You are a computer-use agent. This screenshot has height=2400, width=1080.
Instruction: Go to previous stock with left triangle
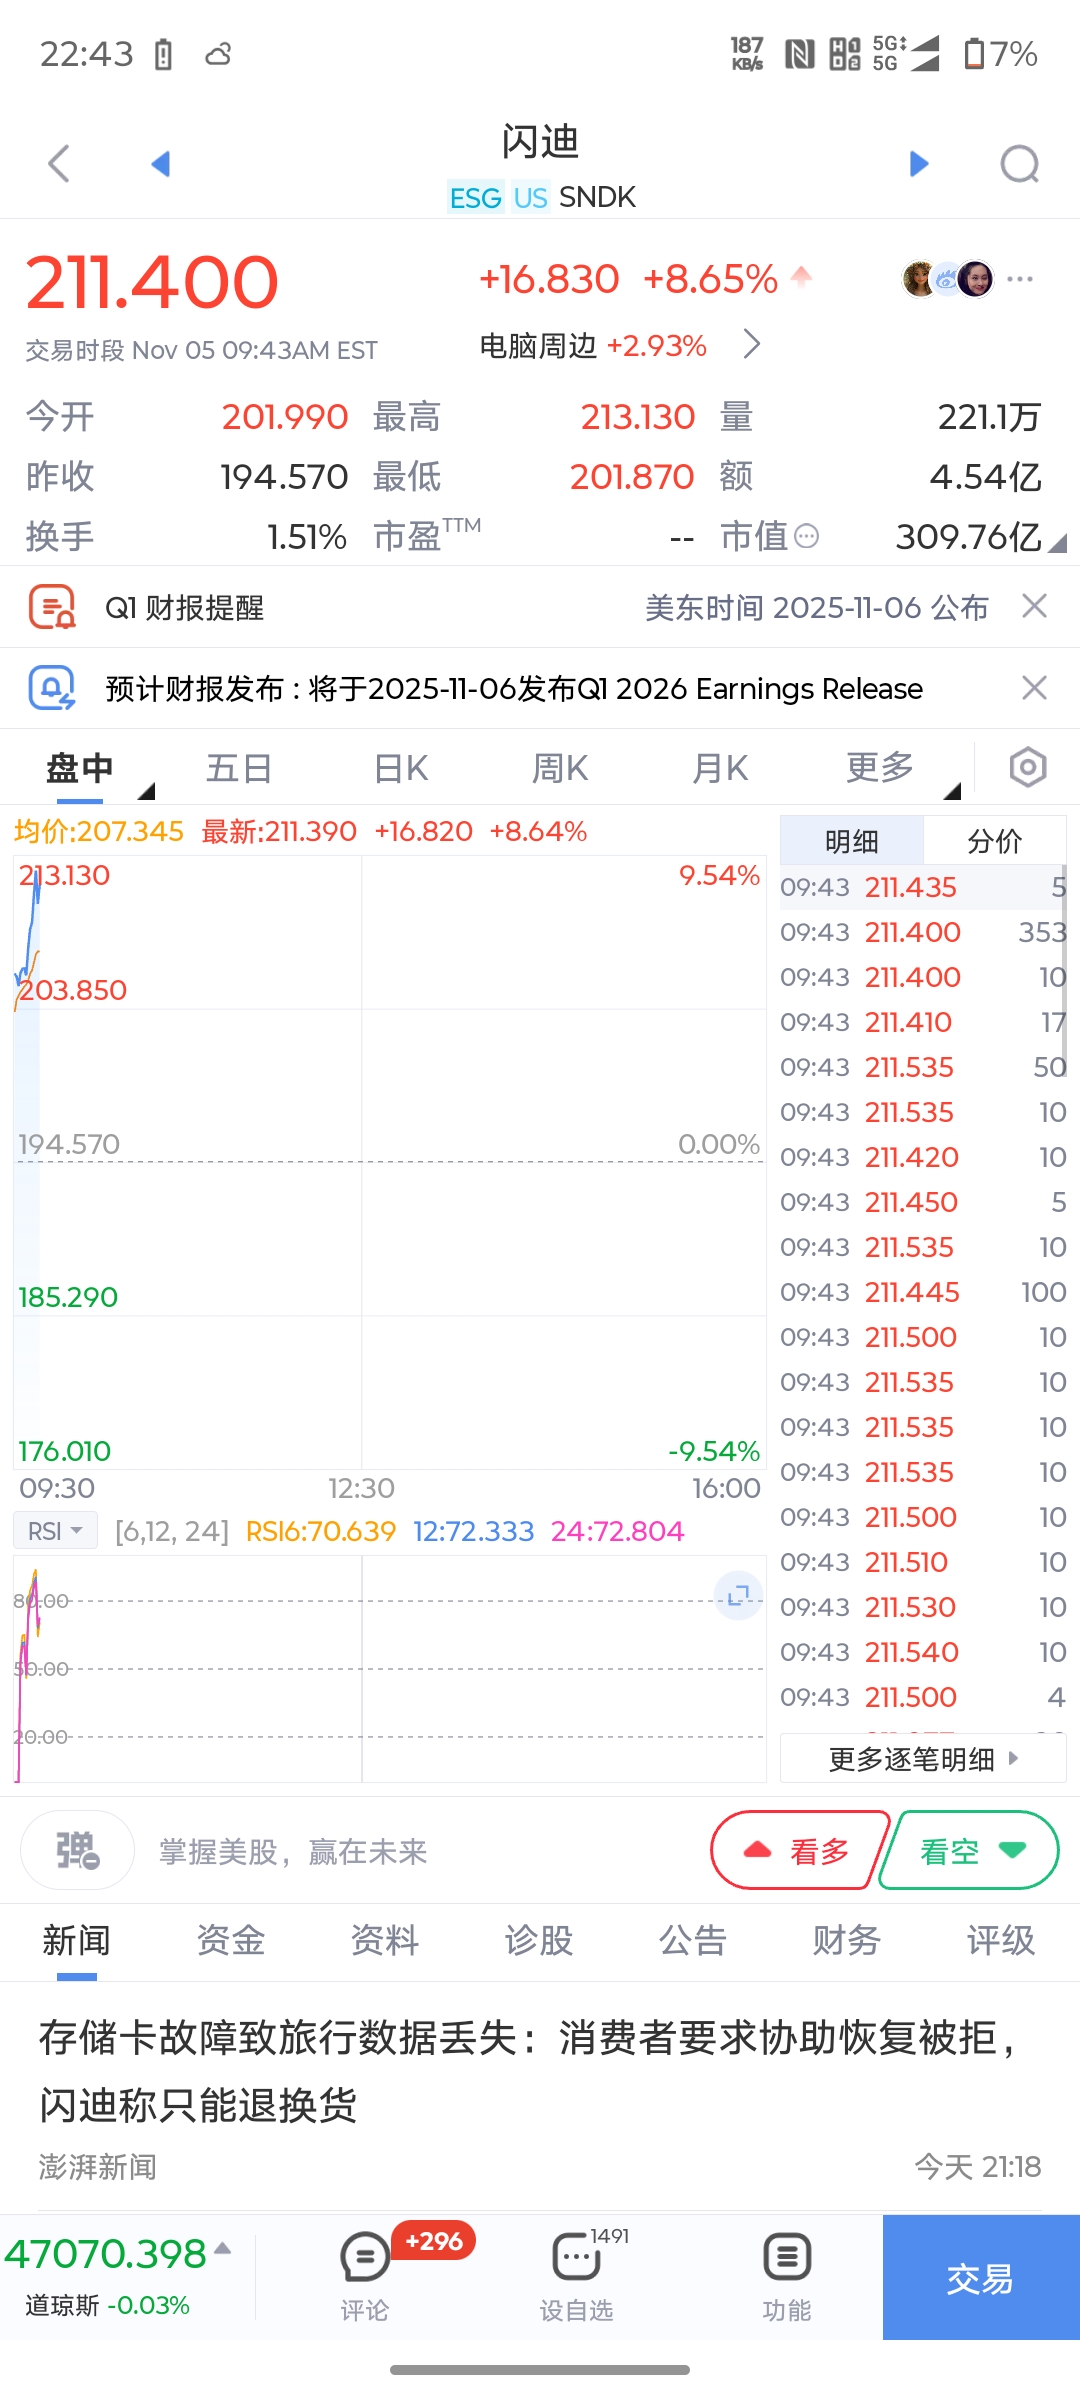pyautogui.click(x=160, y=164)
